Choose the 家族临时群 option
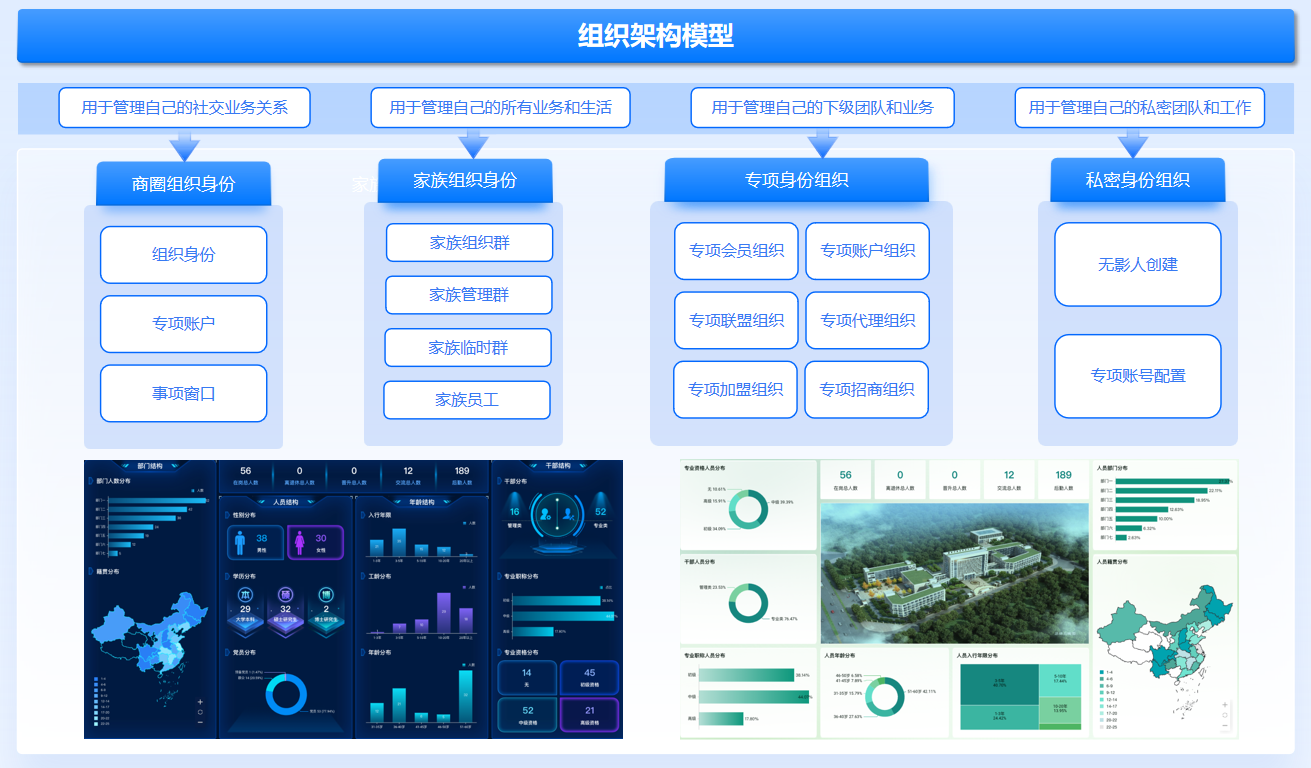The width and height of the screenshot is (1311, 768). pos(468,348)
